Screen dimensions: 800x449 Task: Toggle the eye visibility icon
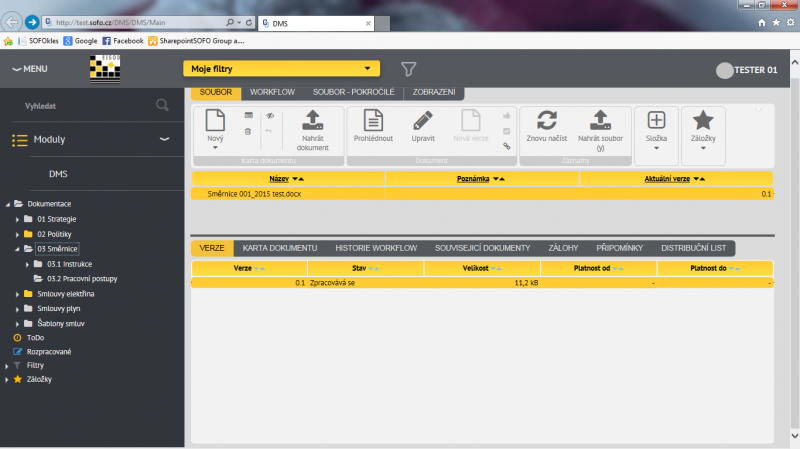click(x=269, y=116)
